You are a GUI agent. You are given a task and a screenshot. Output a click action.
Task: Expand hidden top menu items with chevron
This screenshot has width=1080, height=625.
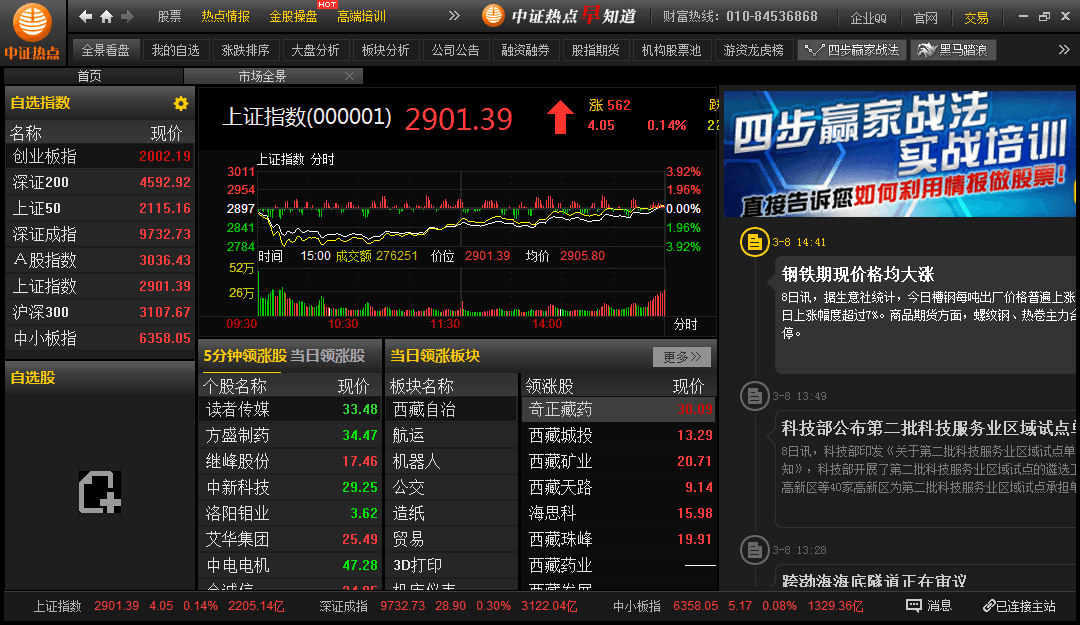454,17
